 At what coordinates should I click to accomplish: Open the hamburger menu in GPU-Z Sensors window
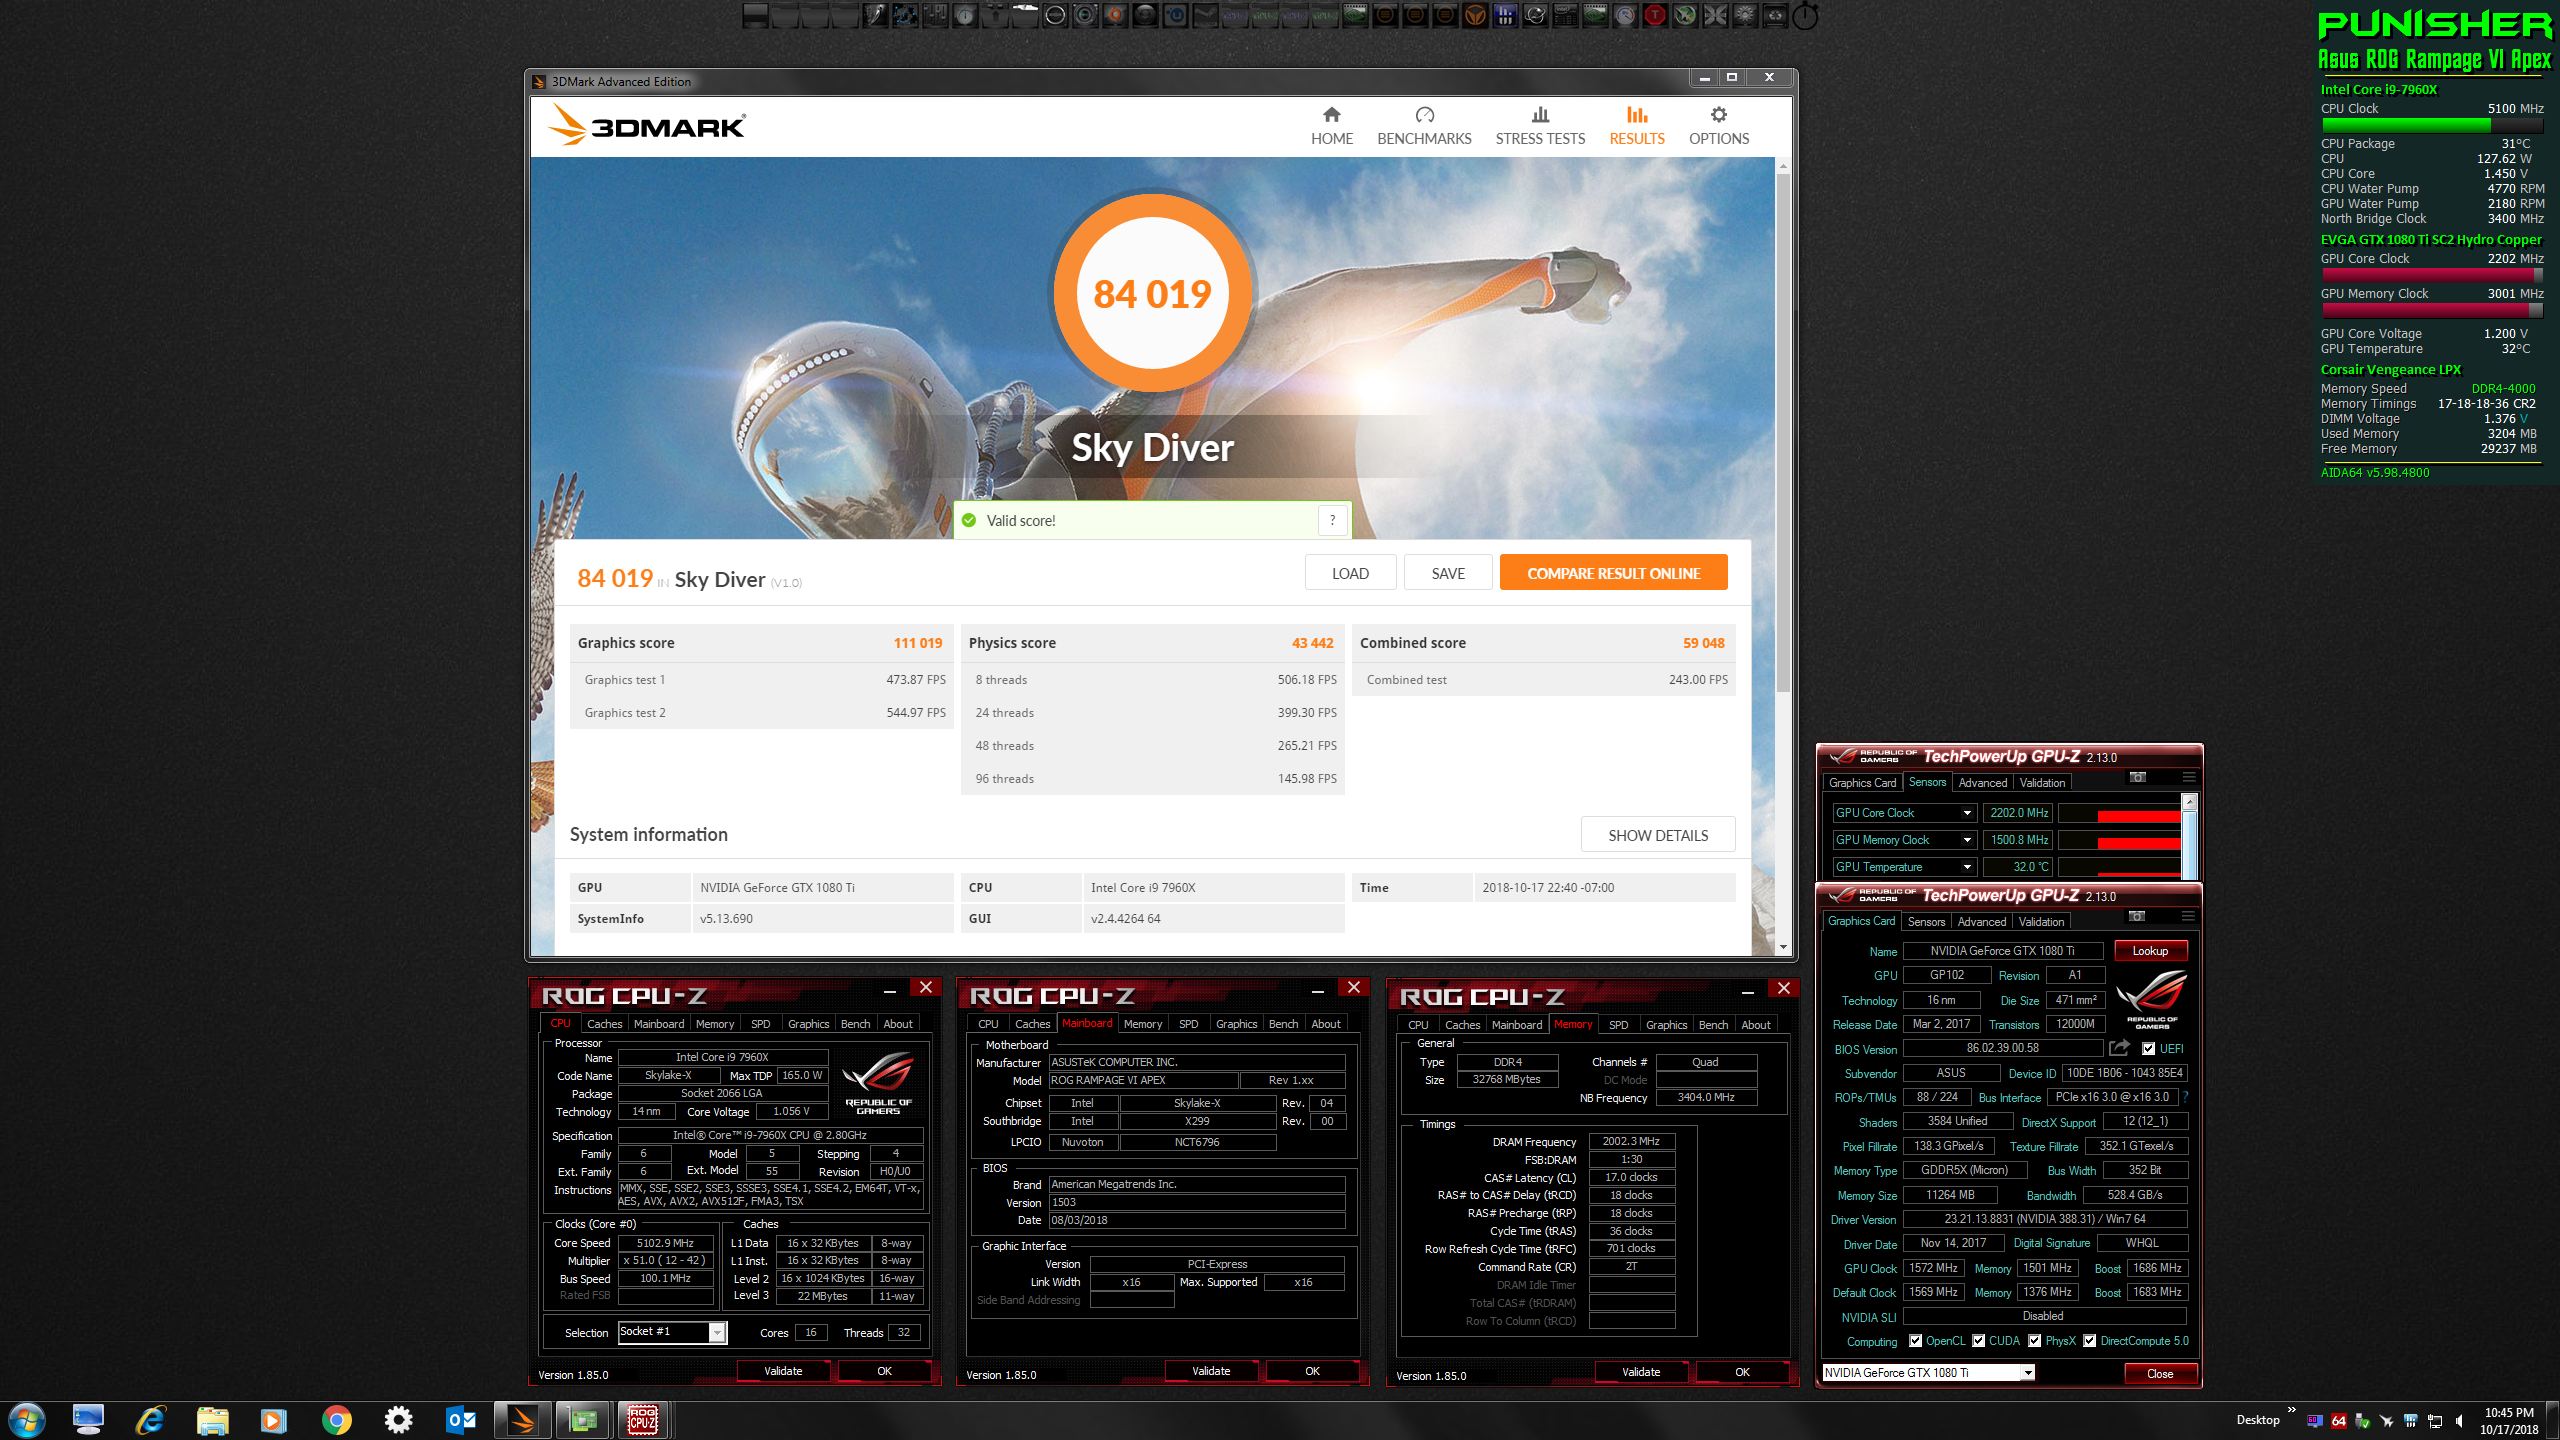tap(2188, 777)
